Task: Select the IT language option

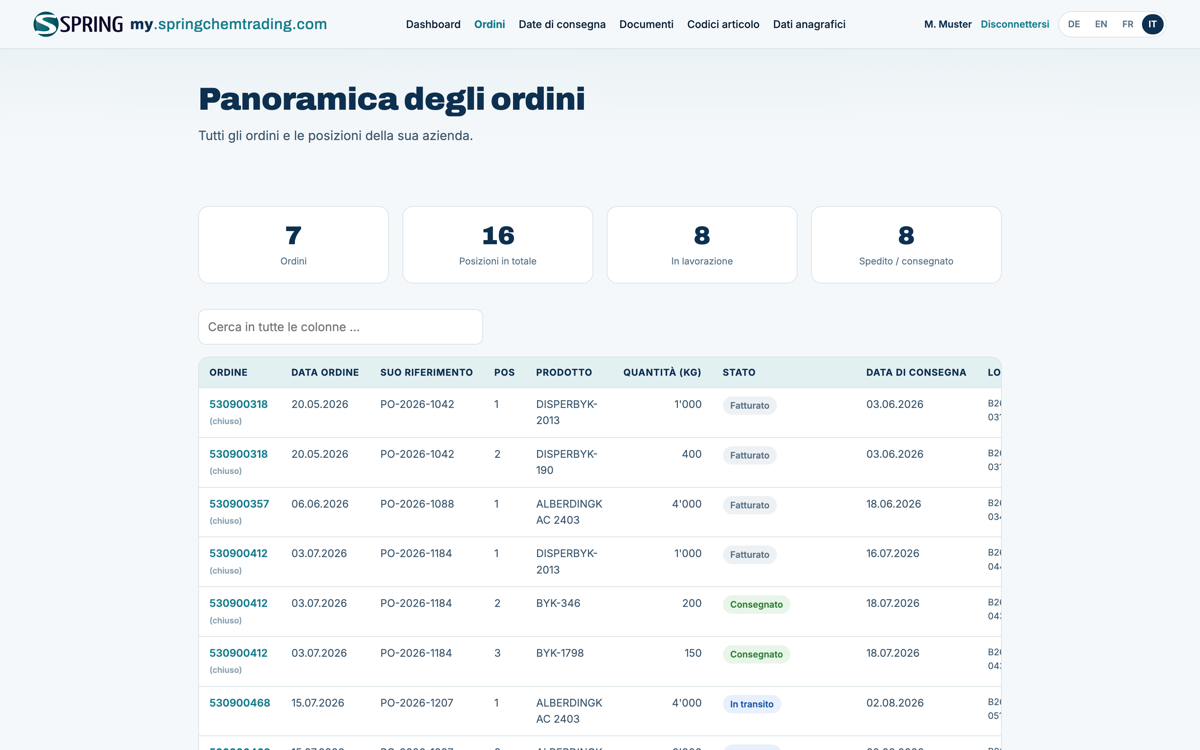Action: (x=1152, y=24)
